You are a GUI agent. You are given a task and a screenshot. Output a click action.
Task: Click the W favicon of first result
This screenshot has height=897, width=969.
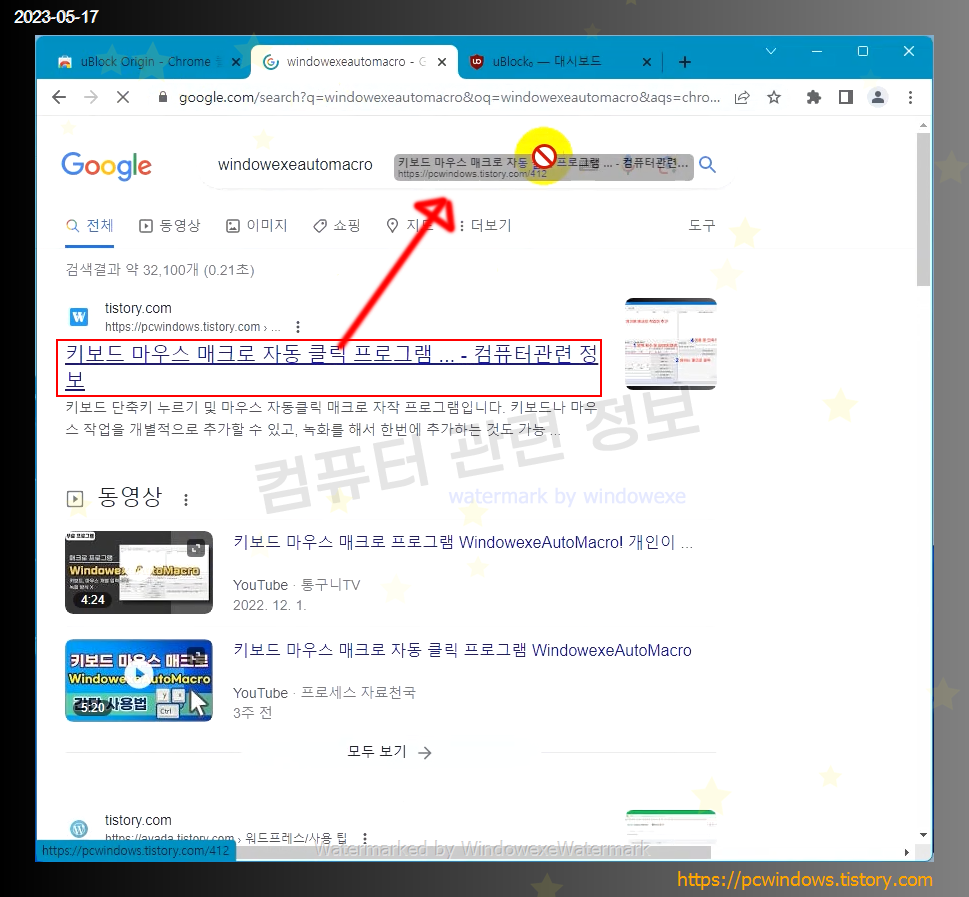click(x=78, y=317)
